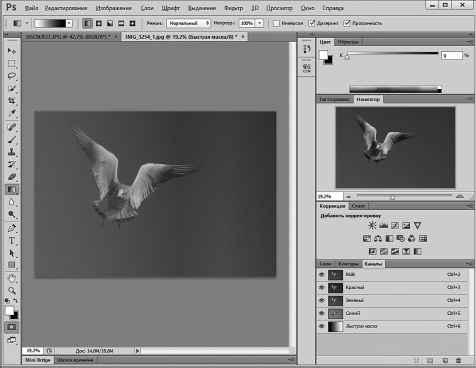Select the Lasso tool
476x368 pixels.
coord(12,76)
